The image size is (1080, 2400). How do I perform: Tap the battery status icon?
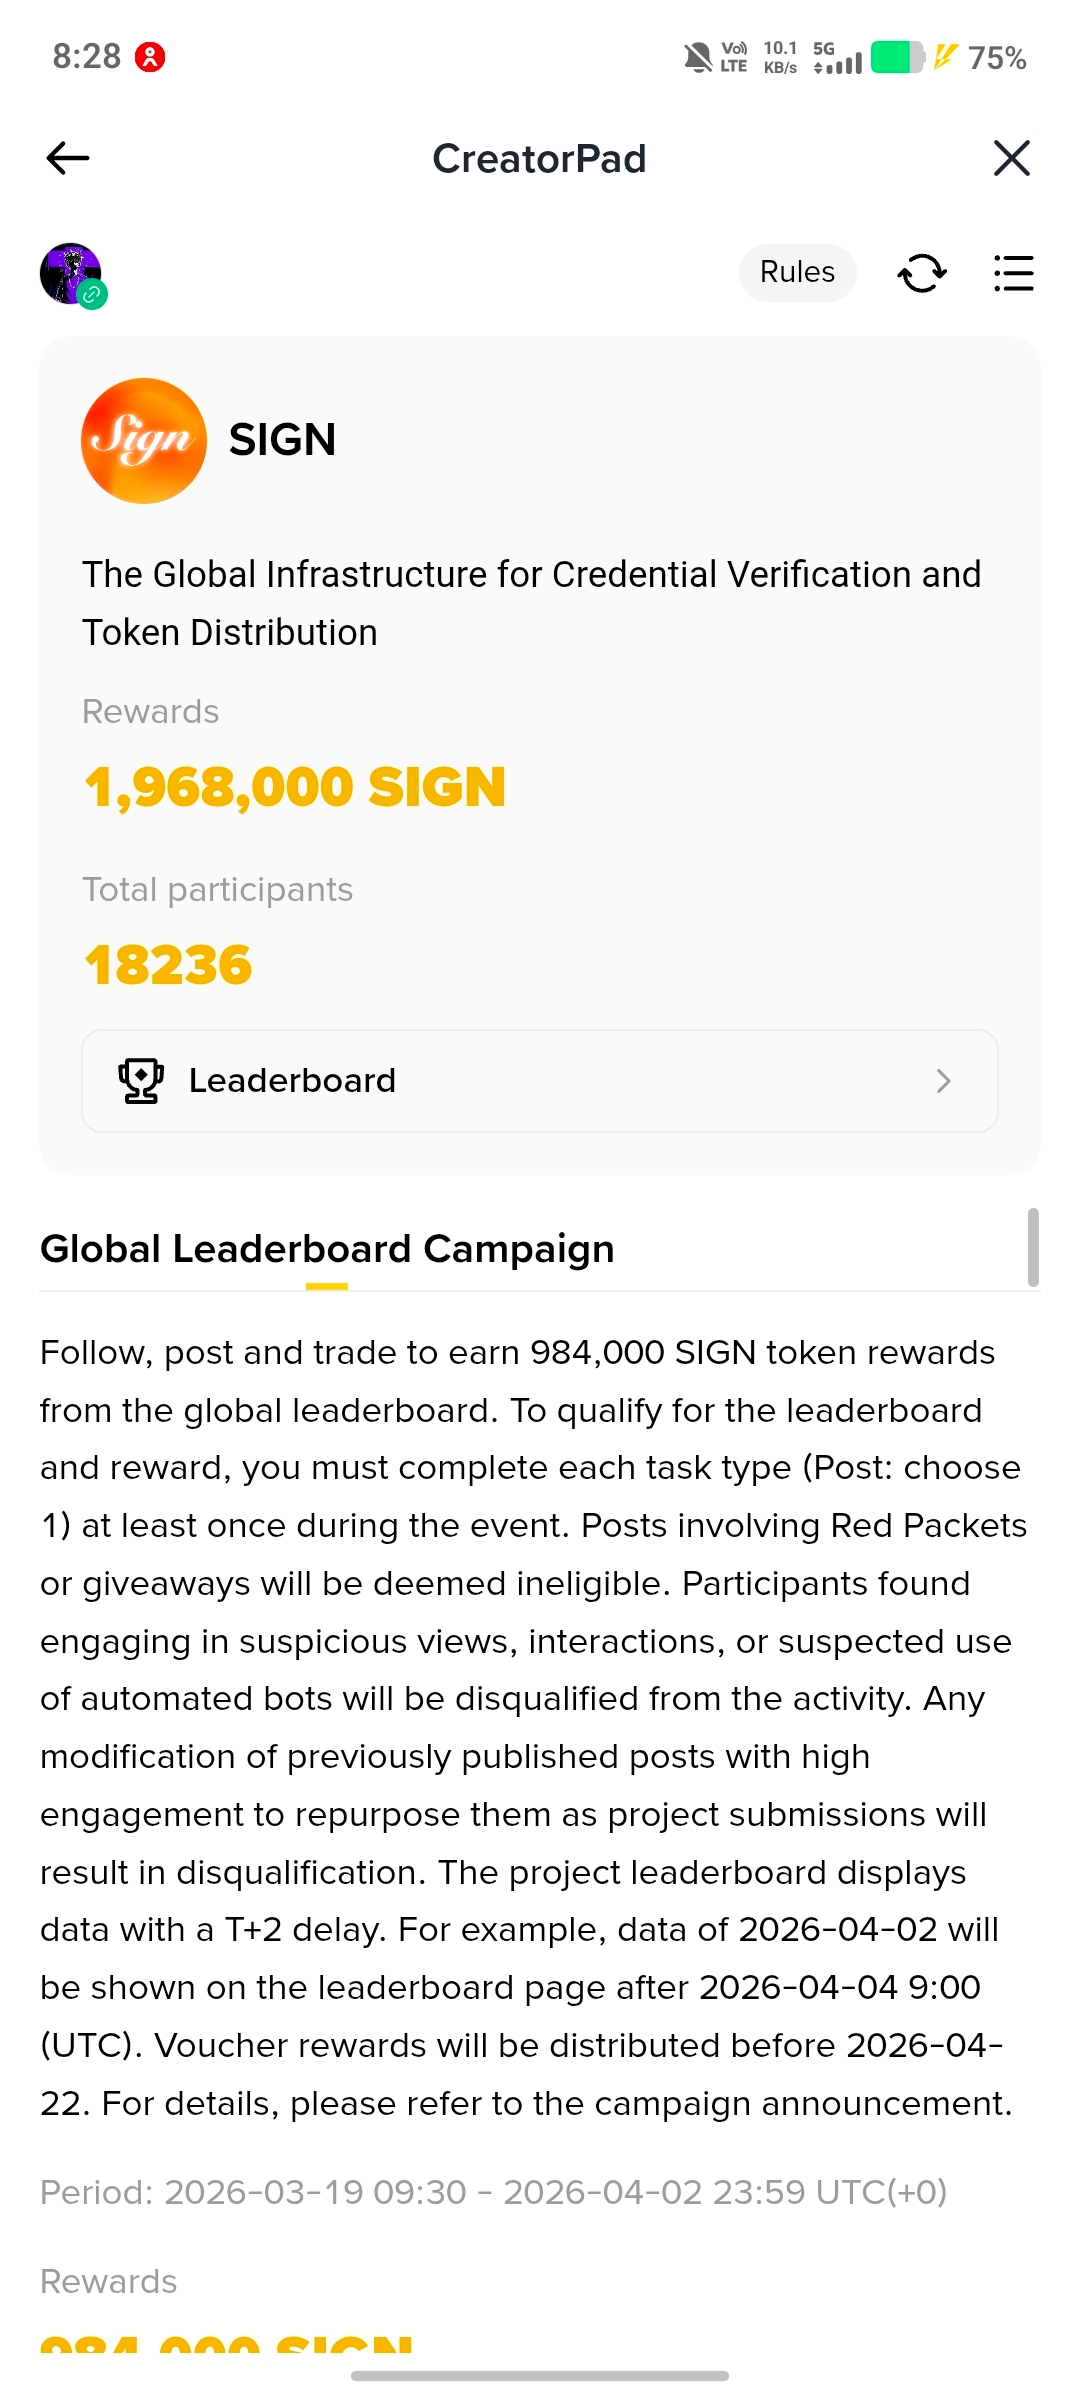click(897, 58)
